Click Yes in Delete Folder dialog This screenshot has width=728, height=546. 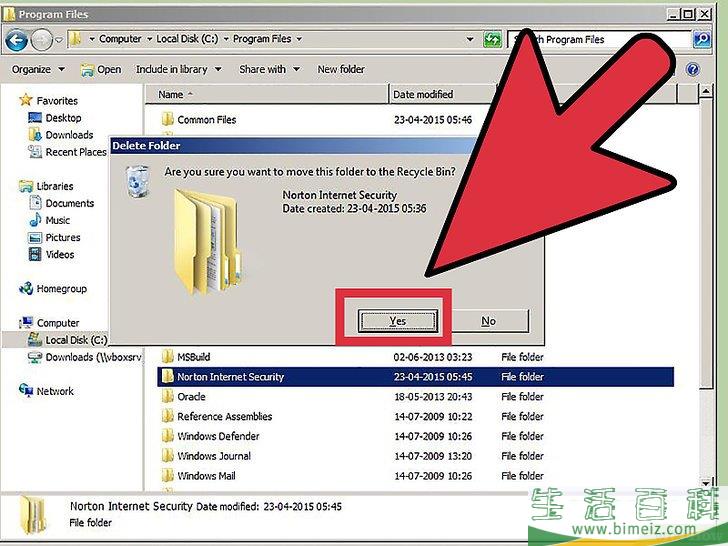[397, 321]
